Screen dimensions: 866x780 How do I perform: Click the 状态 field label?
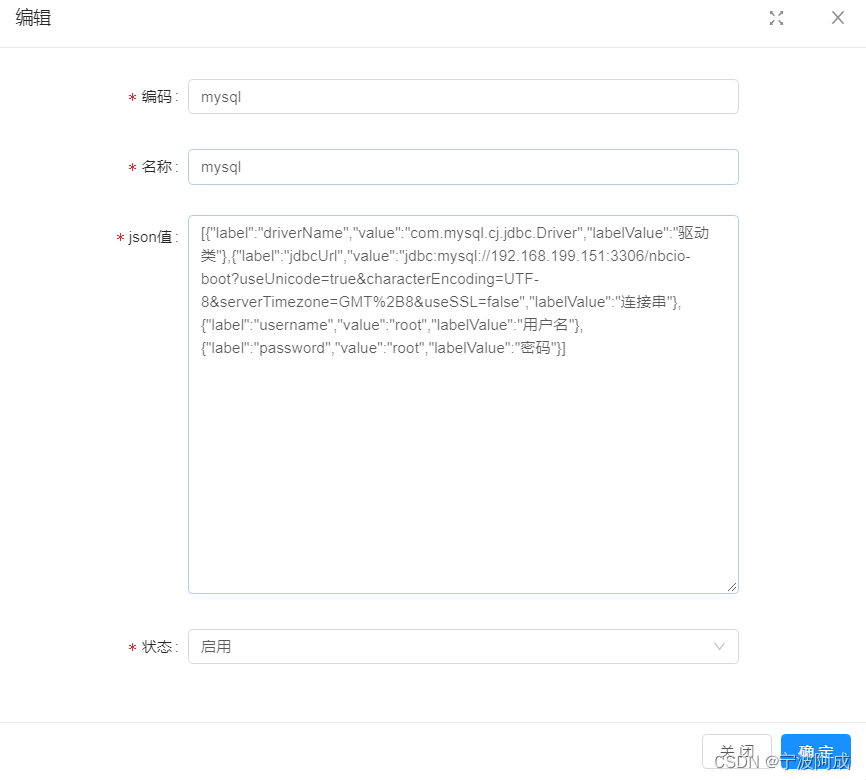pyautogui.click(x=157, y=646)
